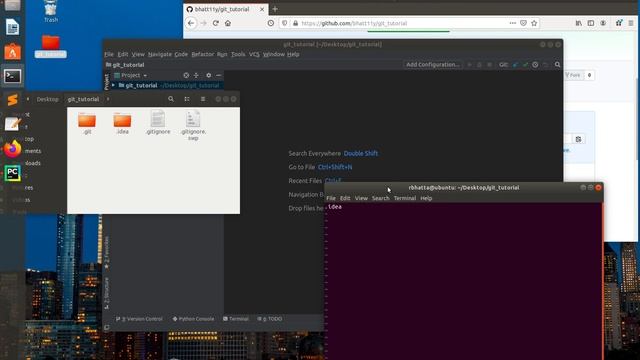Open Project view dropdown in PyCharm
The image size is (640, 360).
pos(131,75)
